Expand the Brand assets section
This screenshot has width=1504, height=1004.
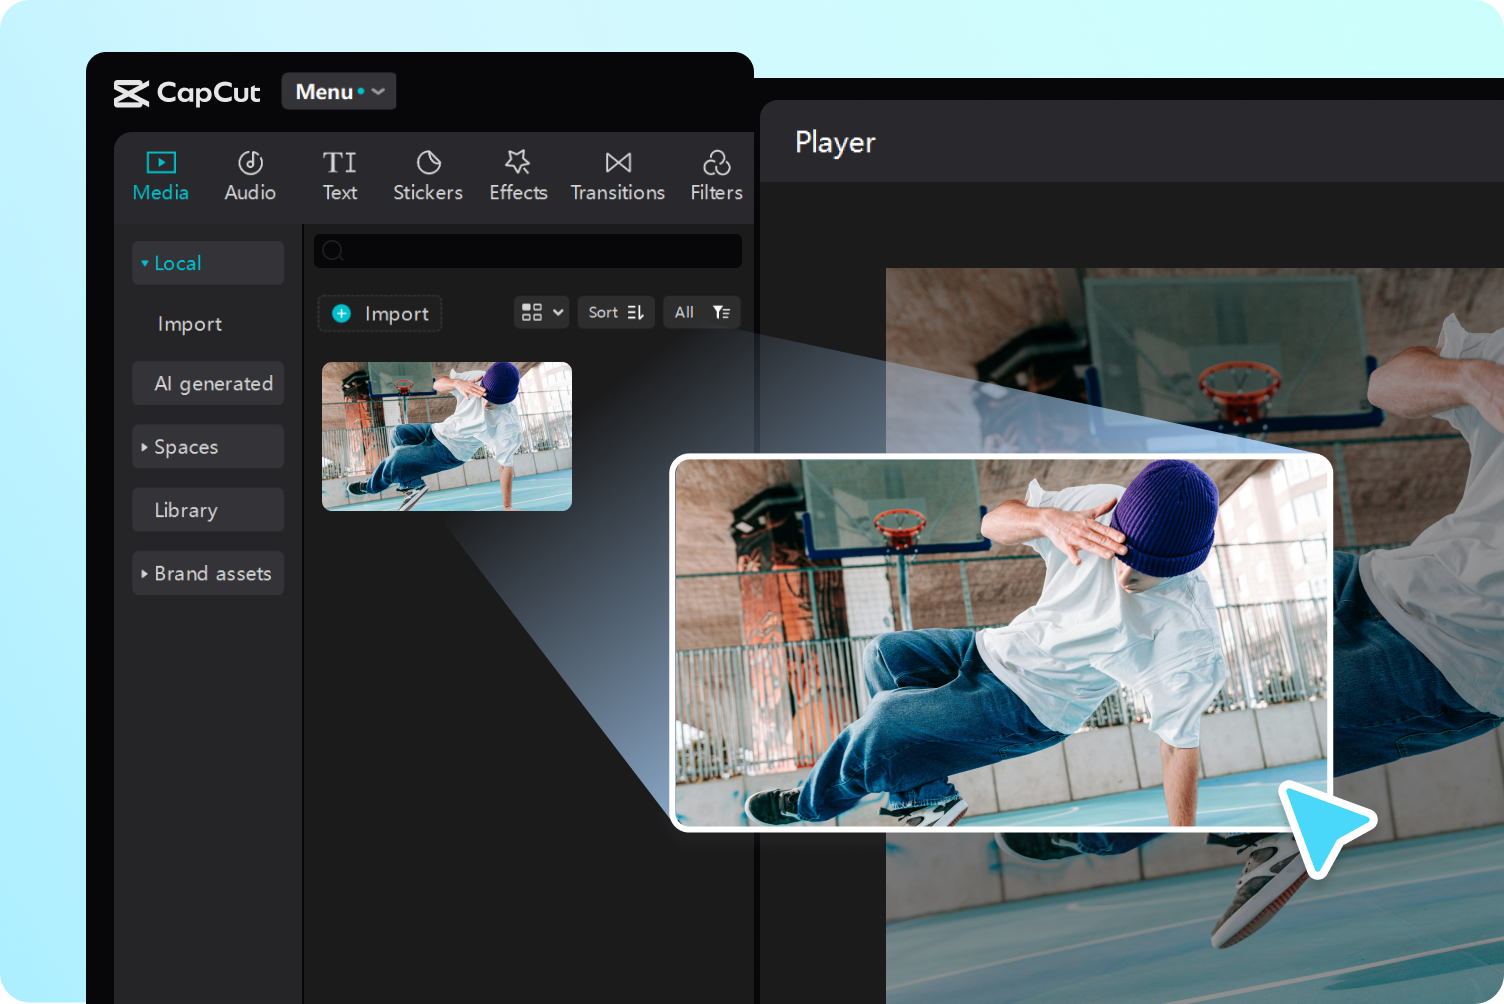(x=208, y=574)
